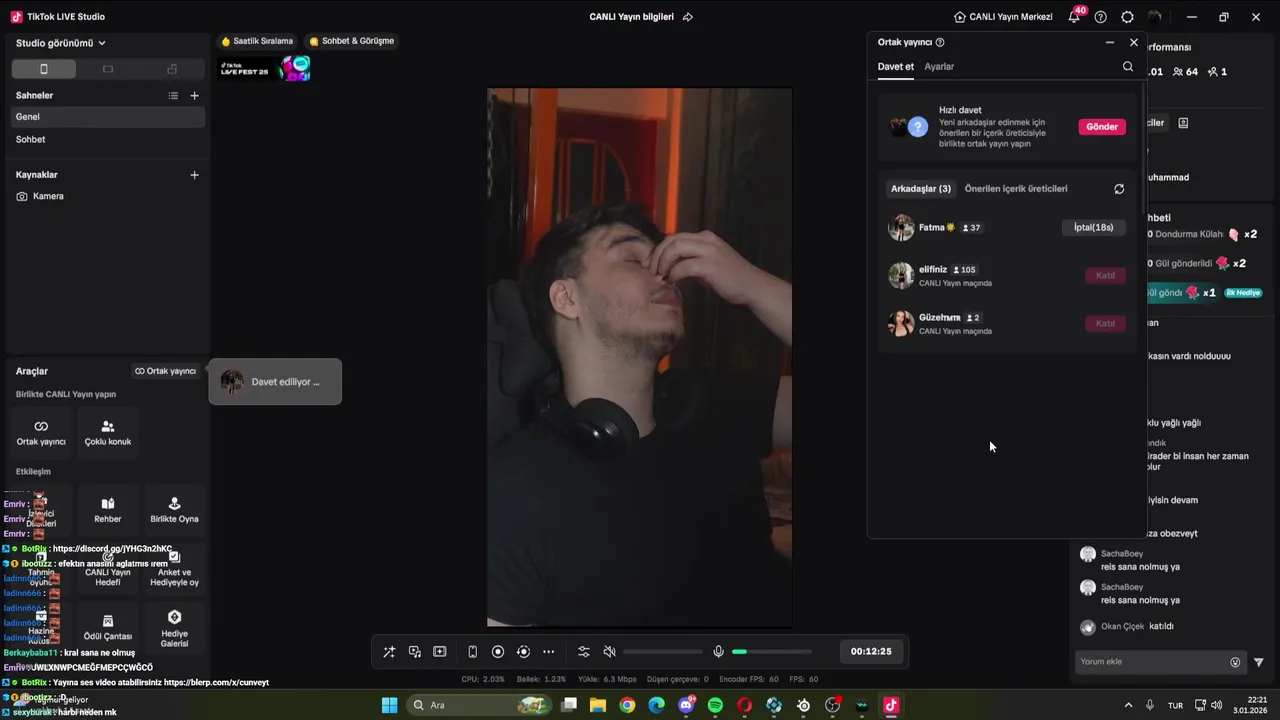Click Katıl next to Güzelmım
The image size is (1280, 720).
coord(1105,324)
